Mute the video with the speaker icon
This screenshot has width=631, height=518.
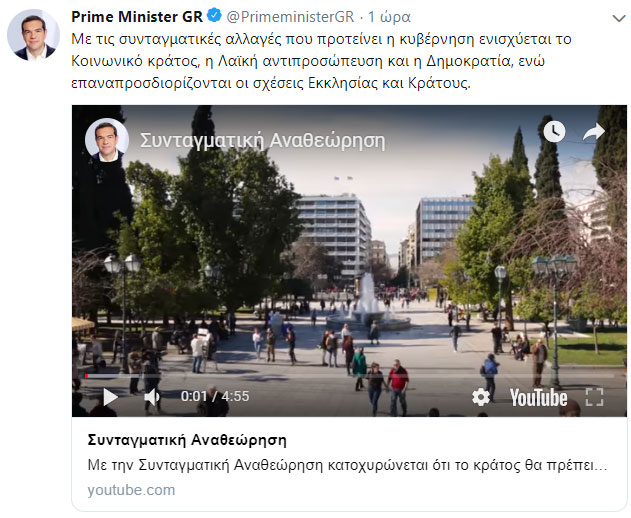152,397
